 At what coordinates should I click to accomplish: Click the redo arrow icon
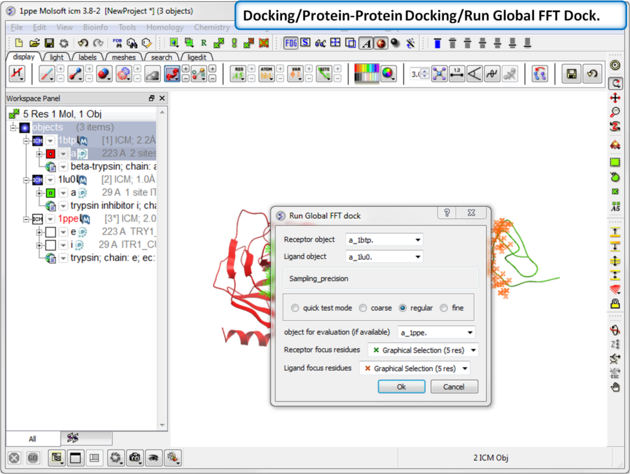coord(98,43)
